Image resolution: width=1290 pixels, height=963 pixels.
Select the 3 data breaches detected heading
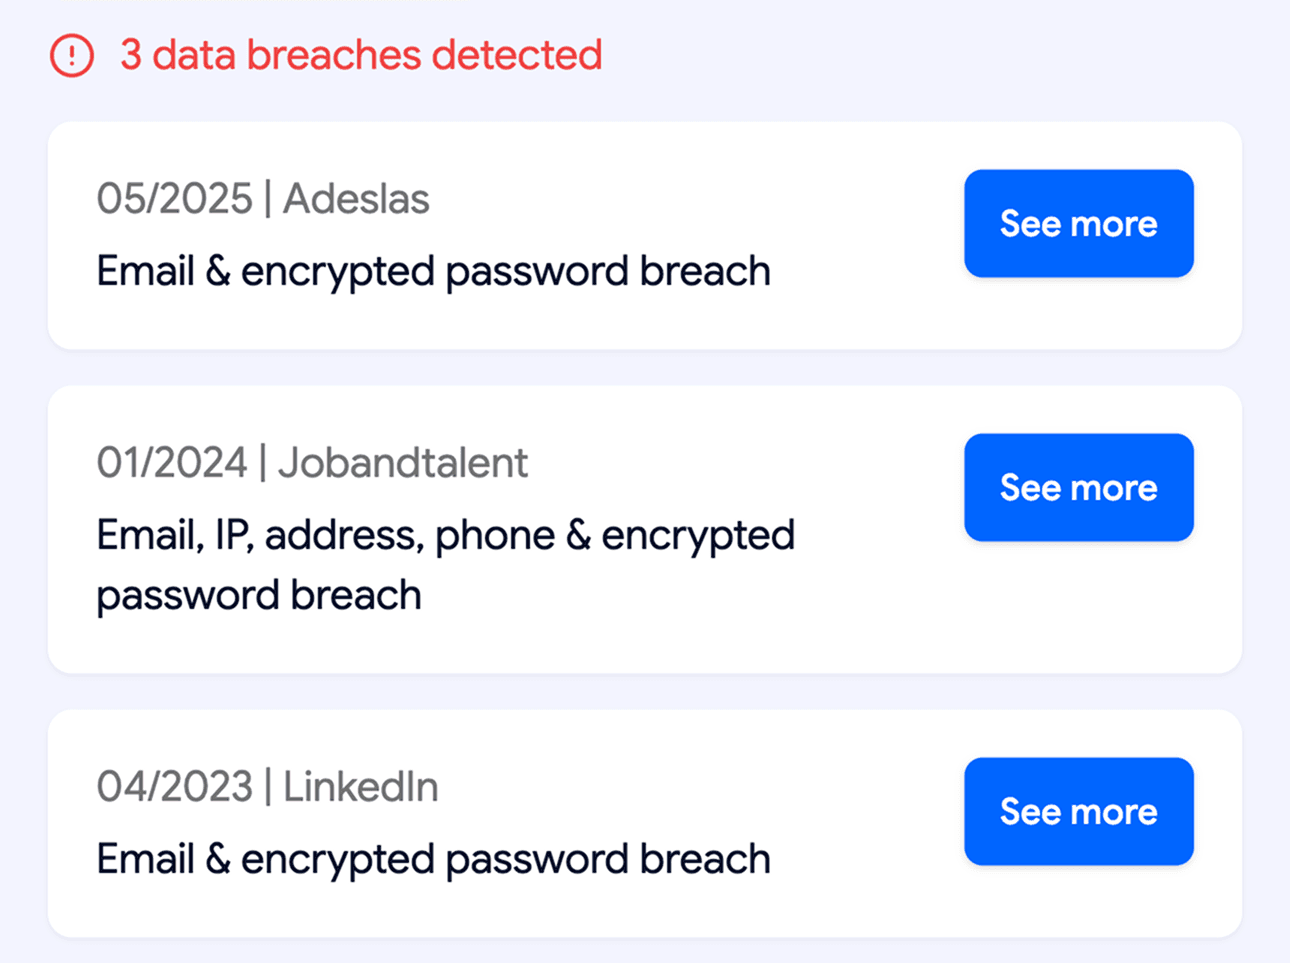click(x=360, y=56)
